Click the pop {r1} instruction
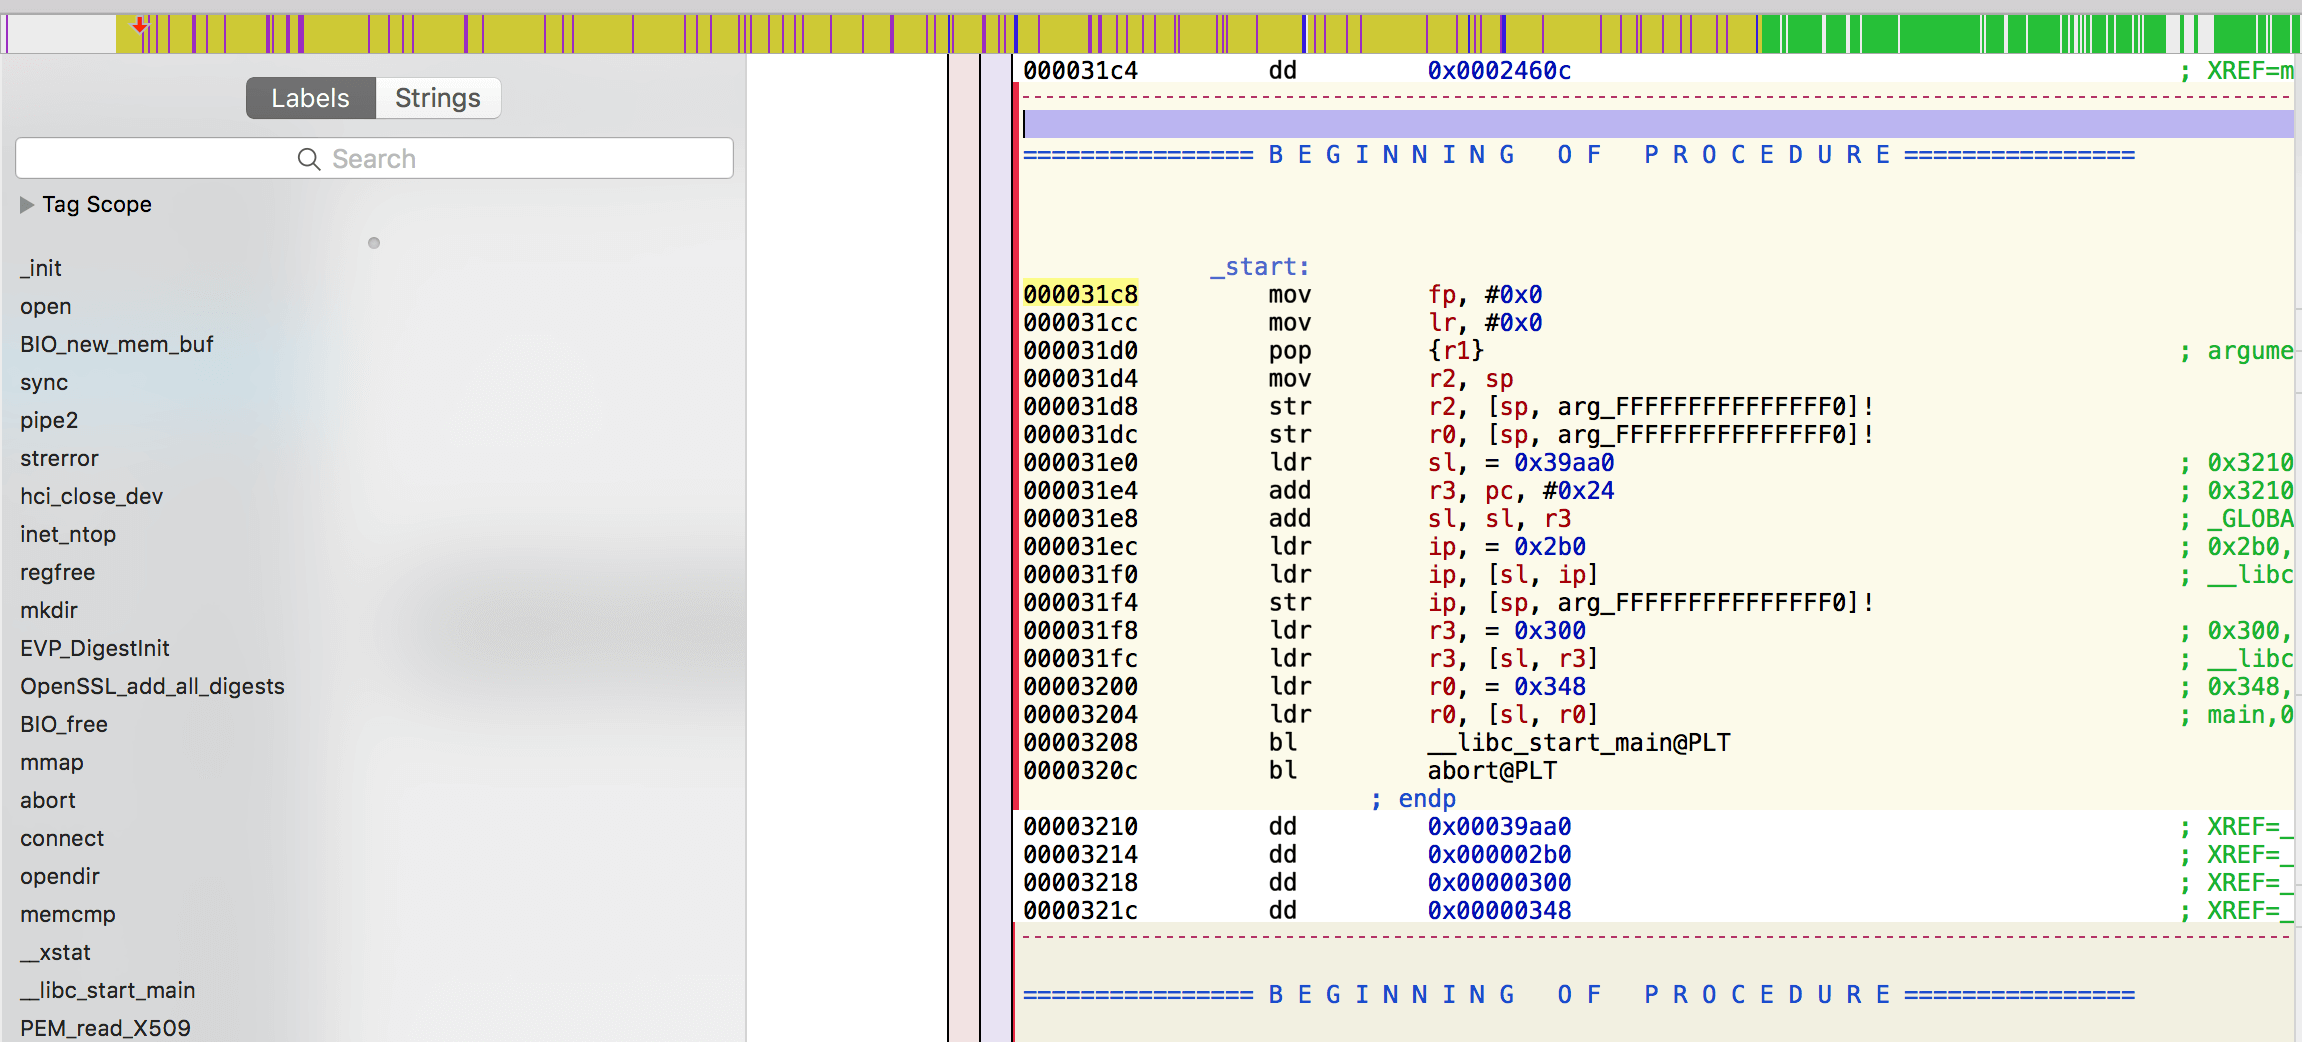 point(1376,351)
